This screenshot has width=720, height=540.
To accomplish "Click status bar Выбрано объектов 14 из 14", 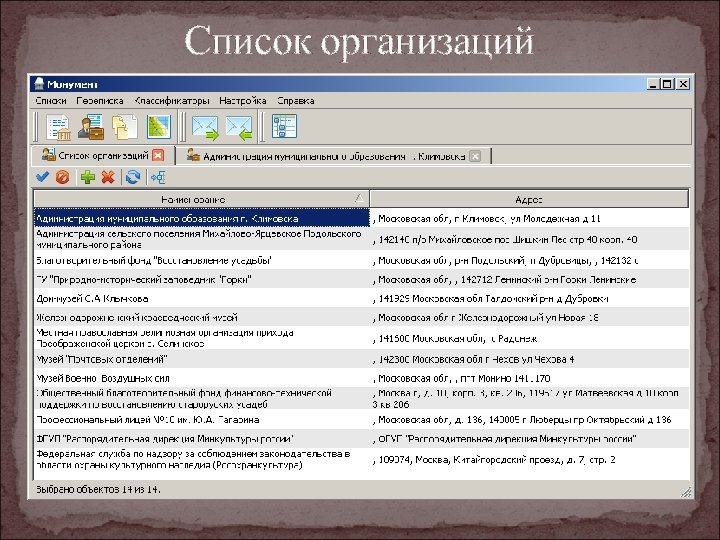I will pos(98,489).
